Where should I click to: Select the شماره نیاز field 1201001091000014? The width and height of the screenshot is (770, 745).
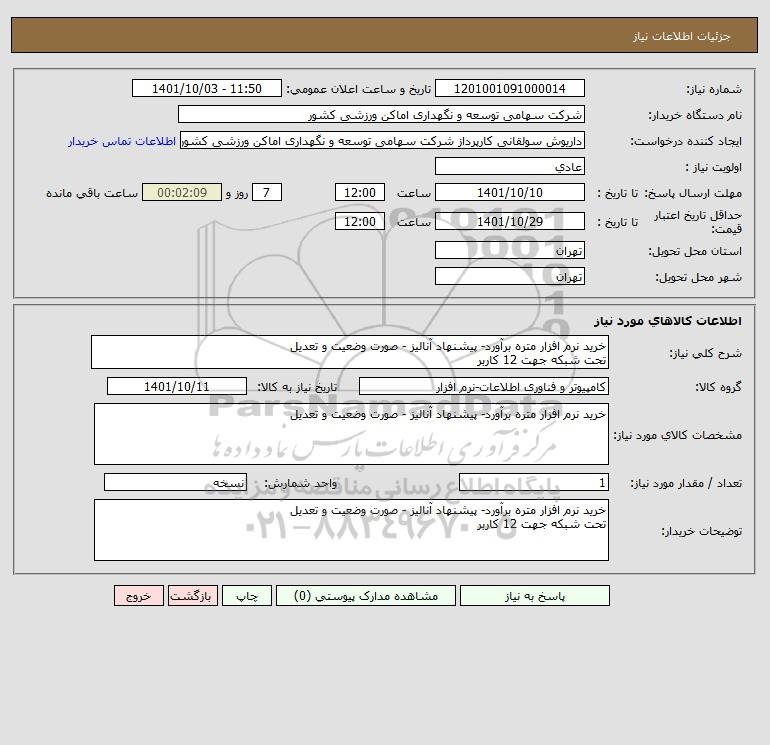point(510,88)
